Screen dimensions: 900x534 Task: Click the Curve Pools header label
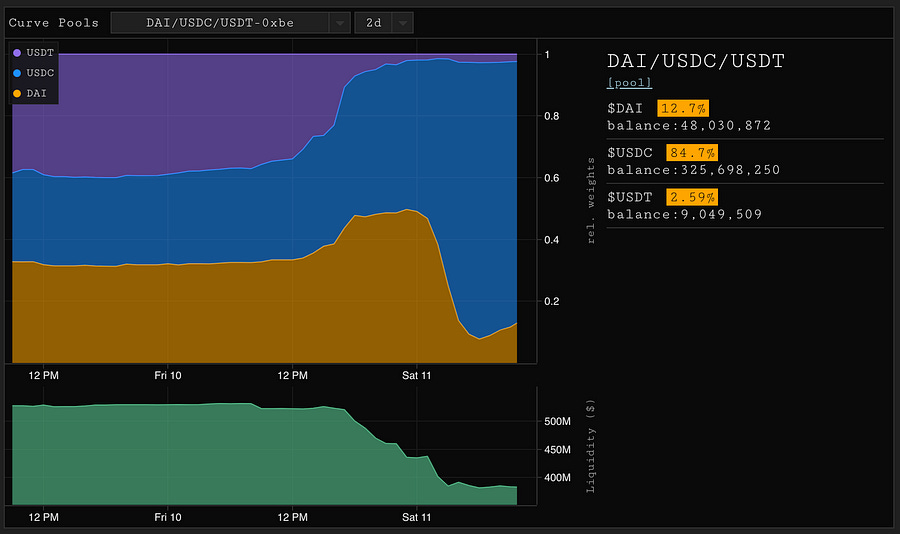[x=53, y=23]
